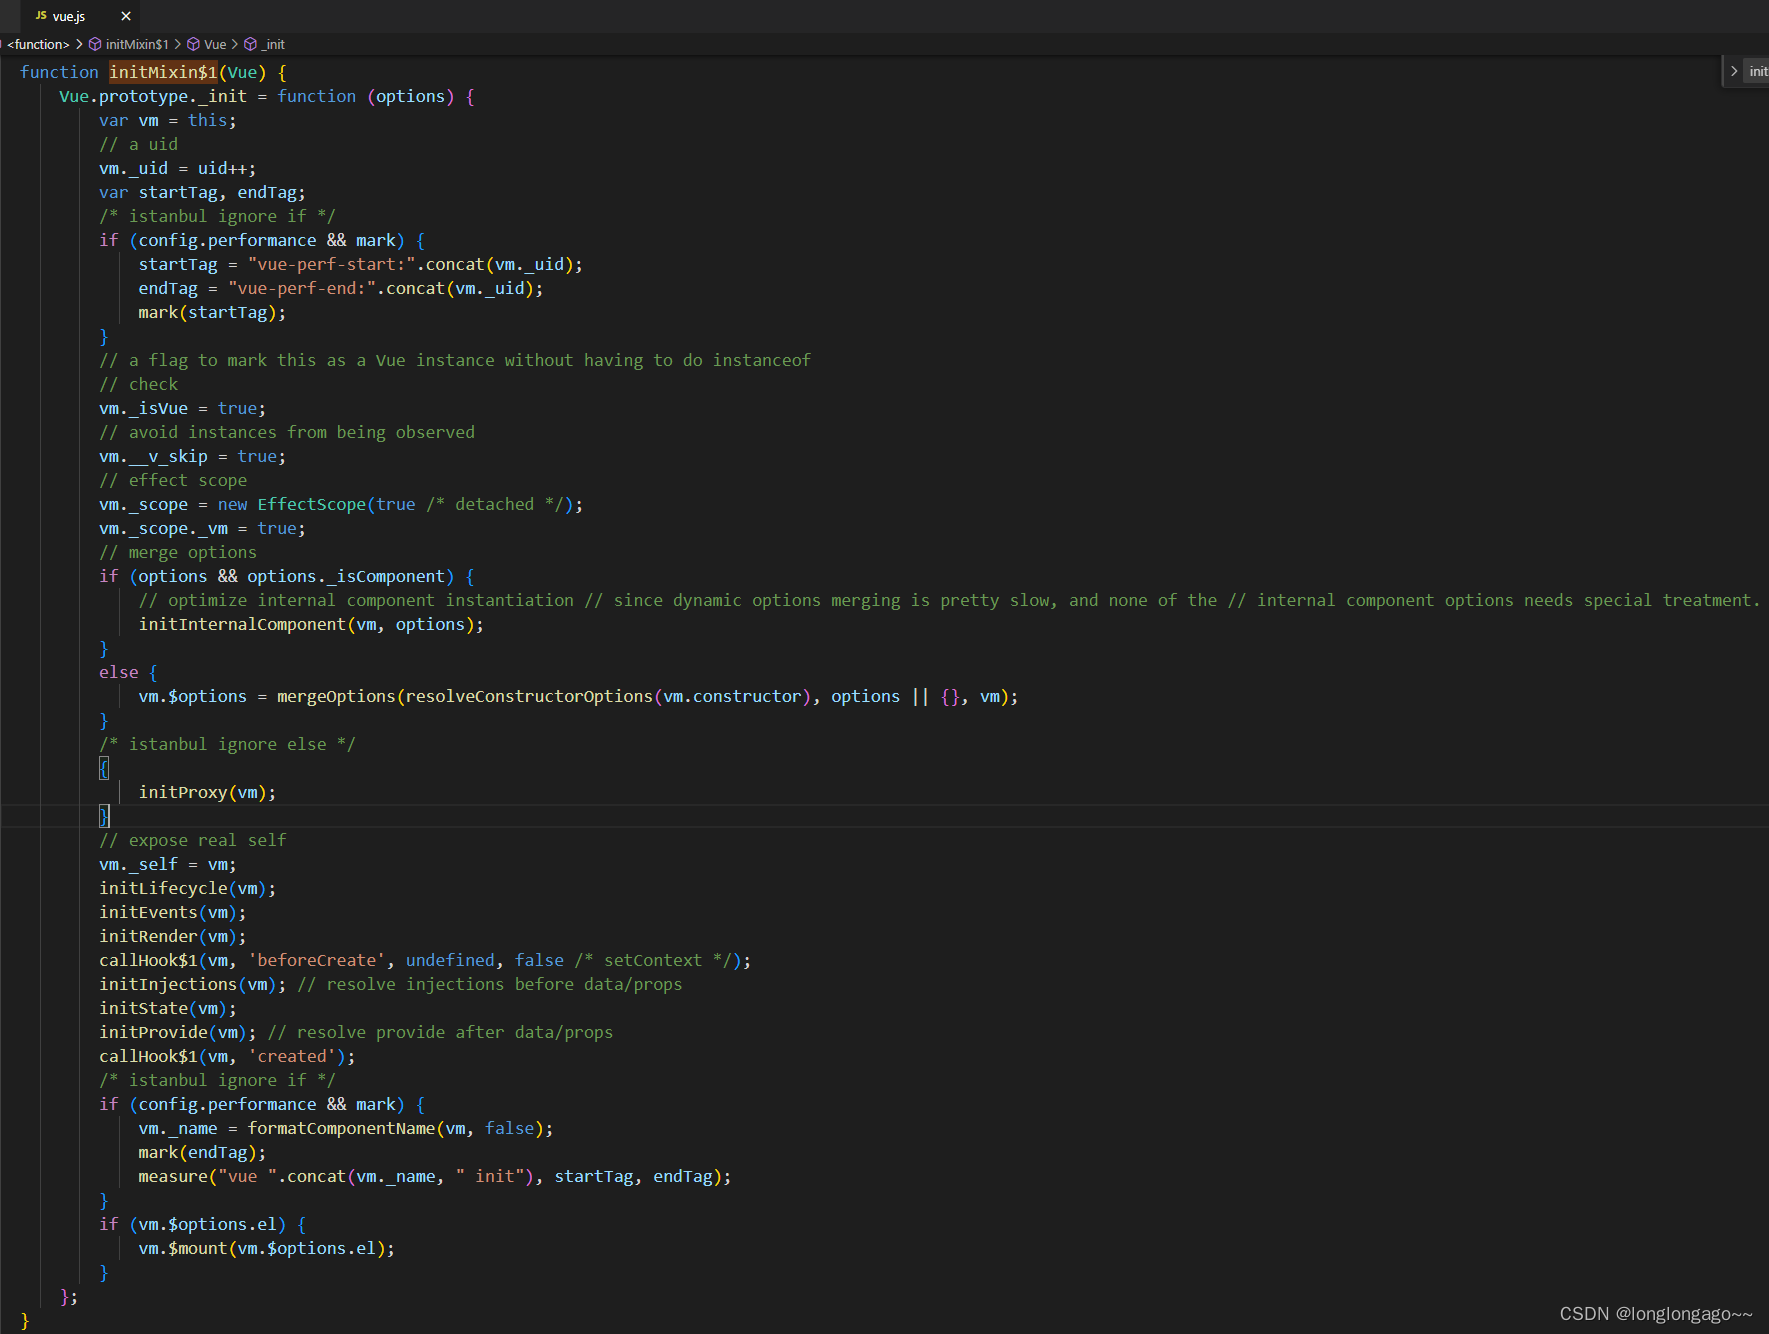Click the cube symbol icon beside _init breadcrumb
This screenshot has width=1769, height=1334.
coord(249,44)
